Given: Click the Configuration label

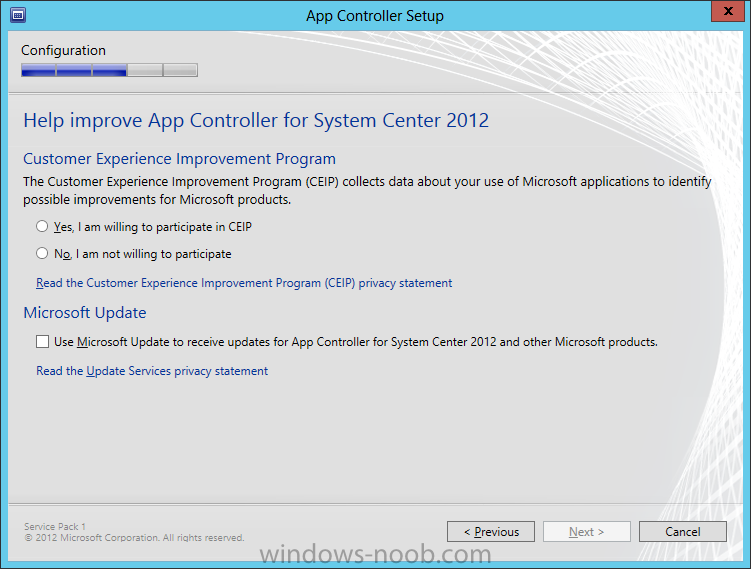Looking at the screenshot, I should (63, 50).
